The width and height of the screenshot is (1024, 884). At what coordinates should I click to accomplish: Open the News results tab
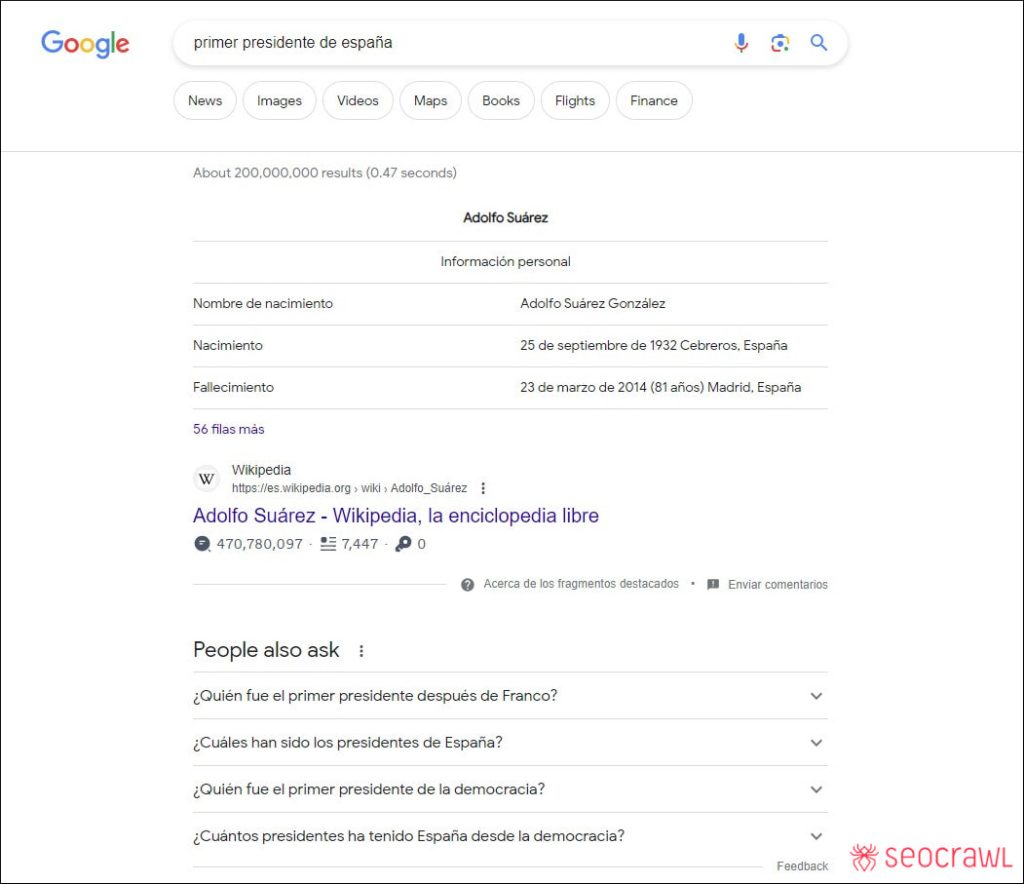click(x=204, y=100)
